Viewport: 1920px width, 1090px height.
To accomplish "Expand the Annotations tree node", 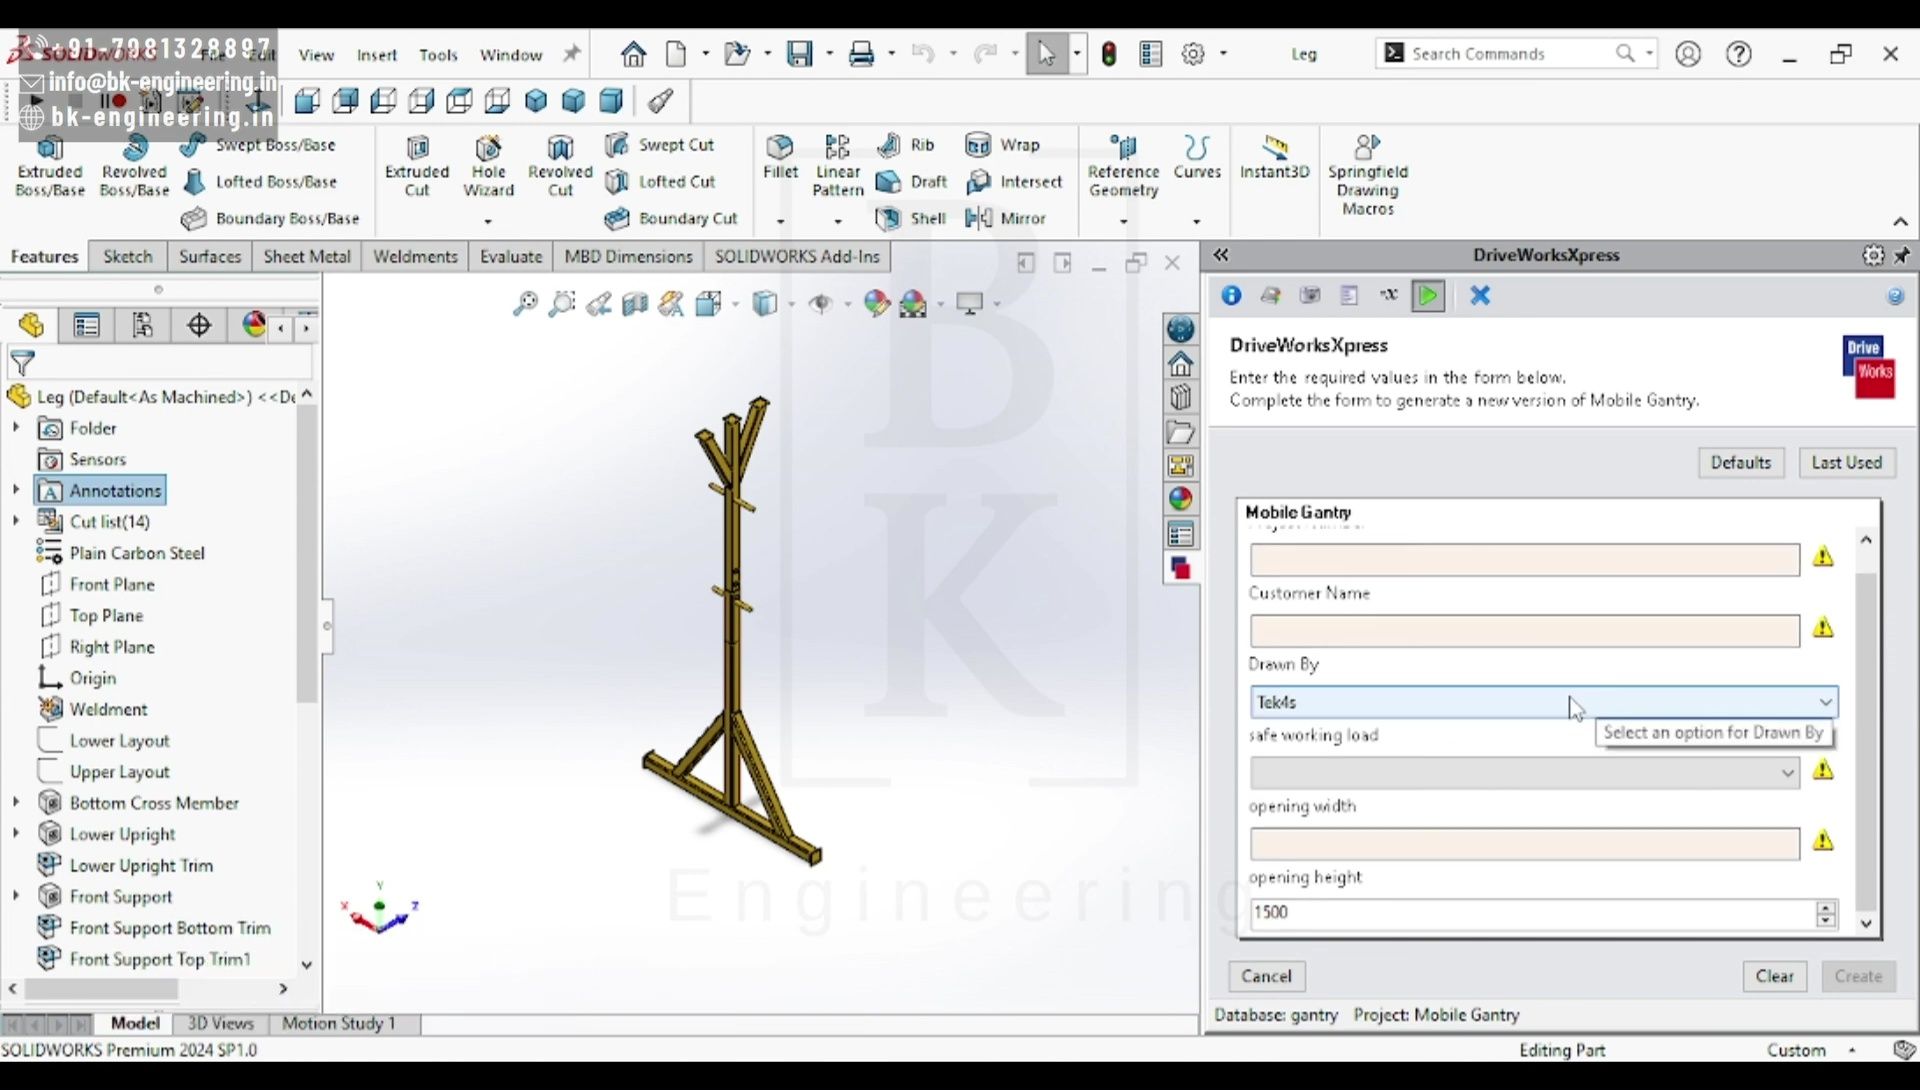I will point(16,490).
